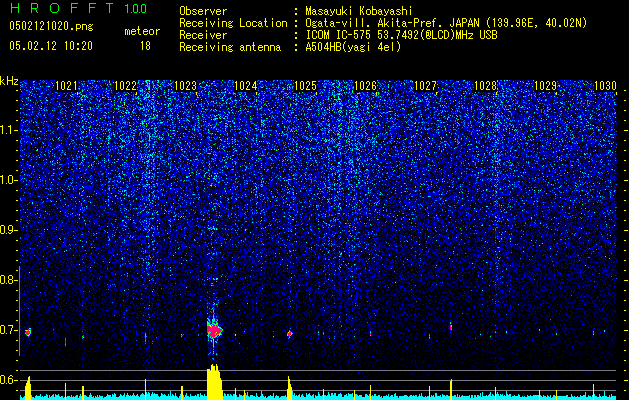Click the Receiver value ICOM IC-575

click(x=338, y=35)
